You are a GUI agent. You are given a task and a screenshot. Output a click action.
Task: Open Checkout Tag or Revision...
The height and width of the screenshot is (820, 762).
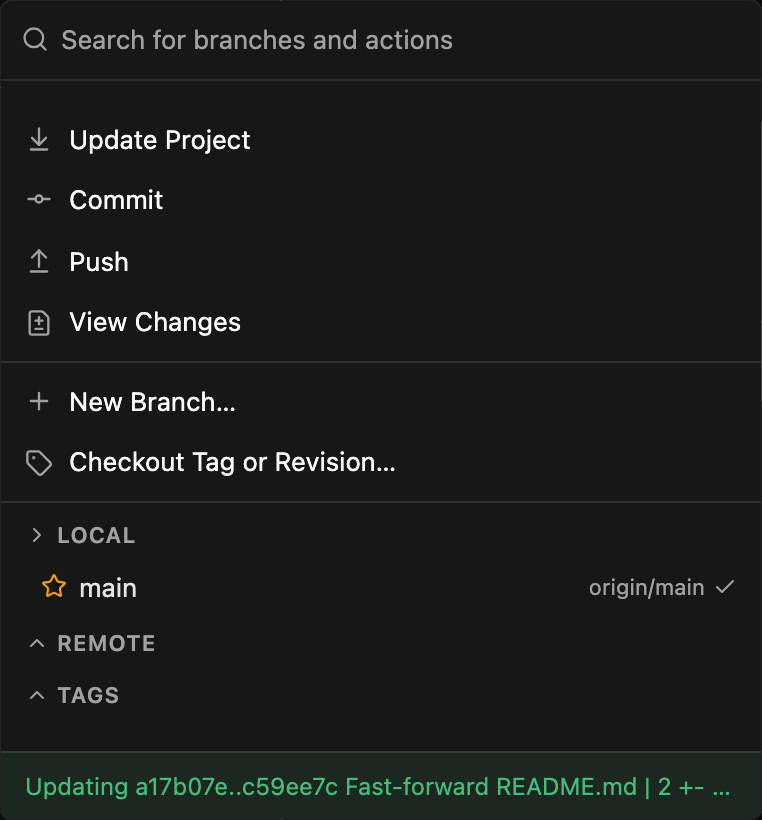pyautogui.click(x=381, y=462)
